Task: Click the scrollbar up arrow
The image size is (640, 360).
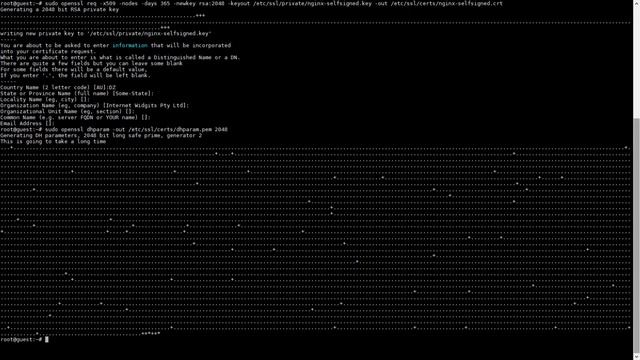Action: (636, 3)
